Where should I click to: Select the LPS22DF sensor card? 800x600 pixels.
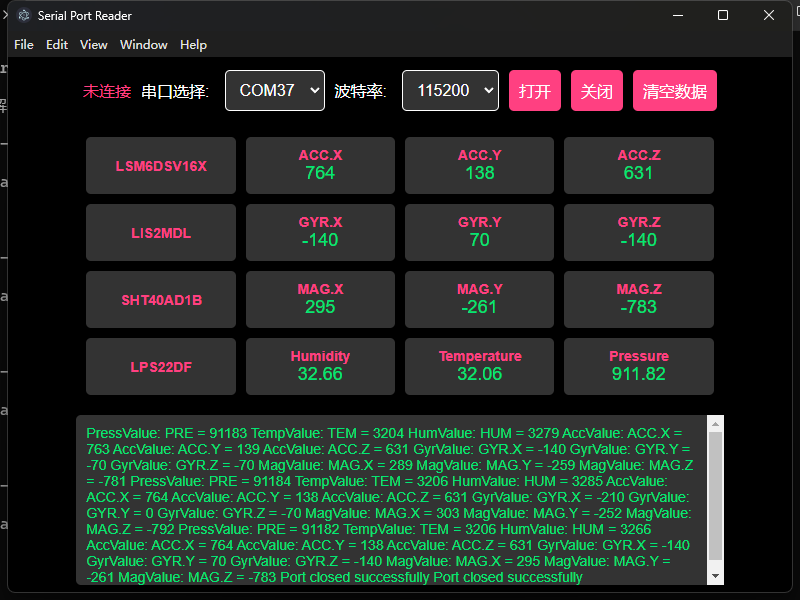point(161,366)
